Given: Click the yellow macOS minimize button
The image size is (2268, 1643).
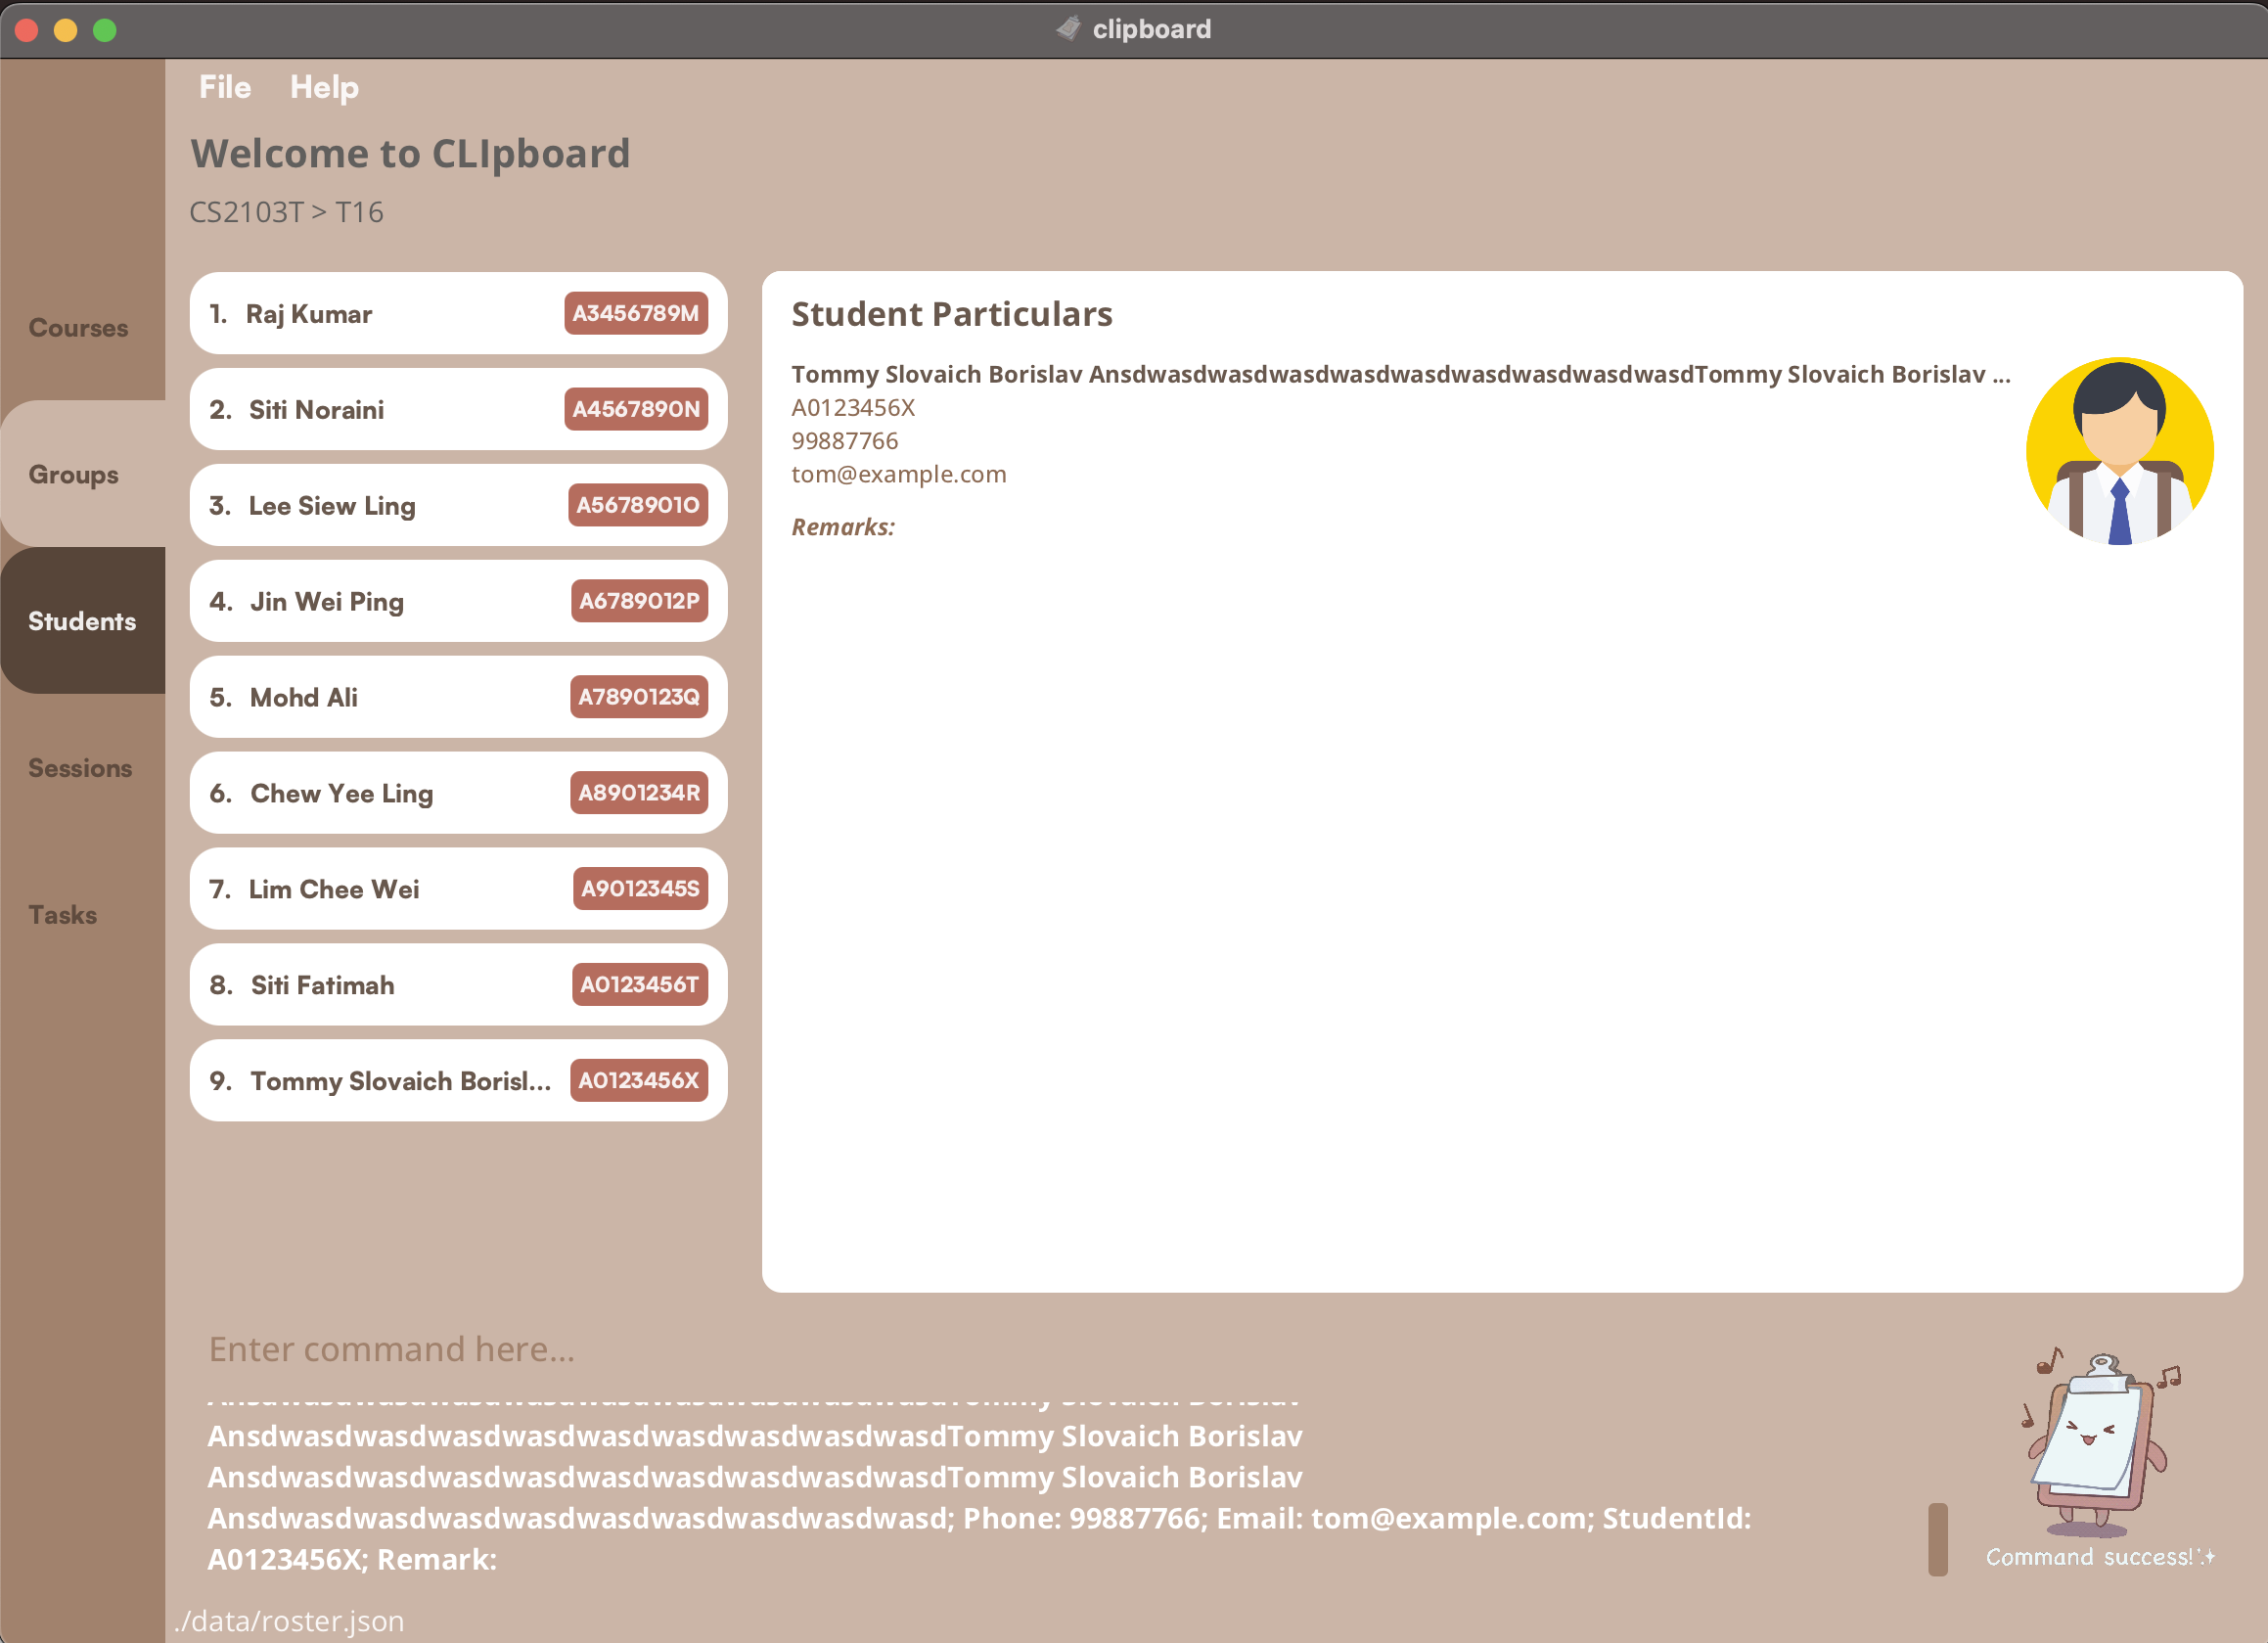Looking at the screenshot, I should pos(65,30).
